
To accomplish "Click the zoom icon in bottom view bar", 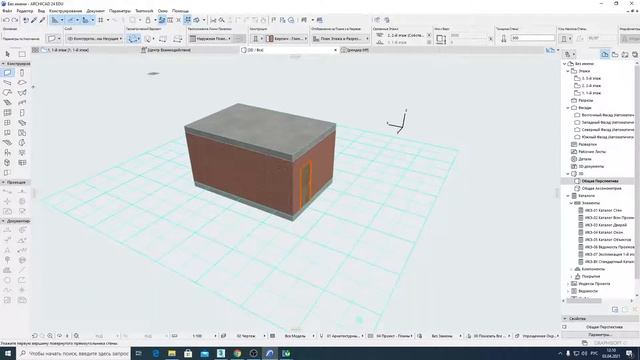I will 50,336.
